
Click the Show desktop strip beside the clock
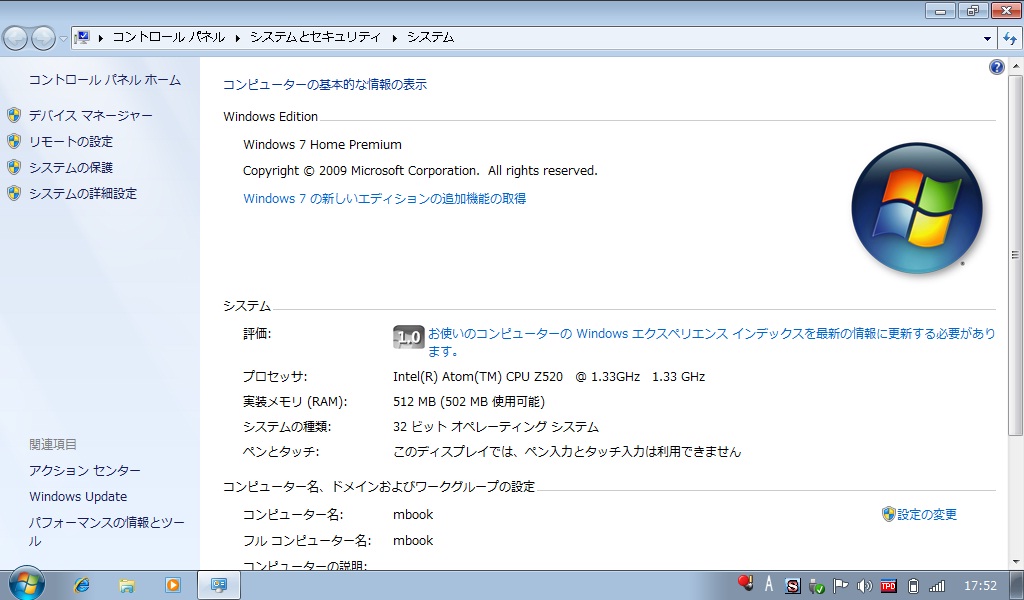coord(1019,586)
